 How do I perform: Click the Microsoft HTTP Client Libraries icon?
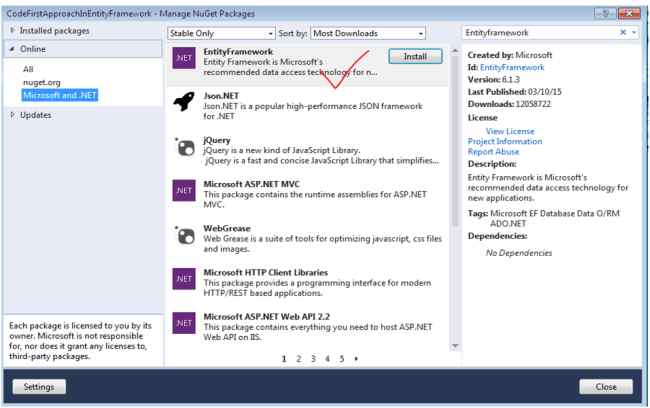[x=184, y=279]
